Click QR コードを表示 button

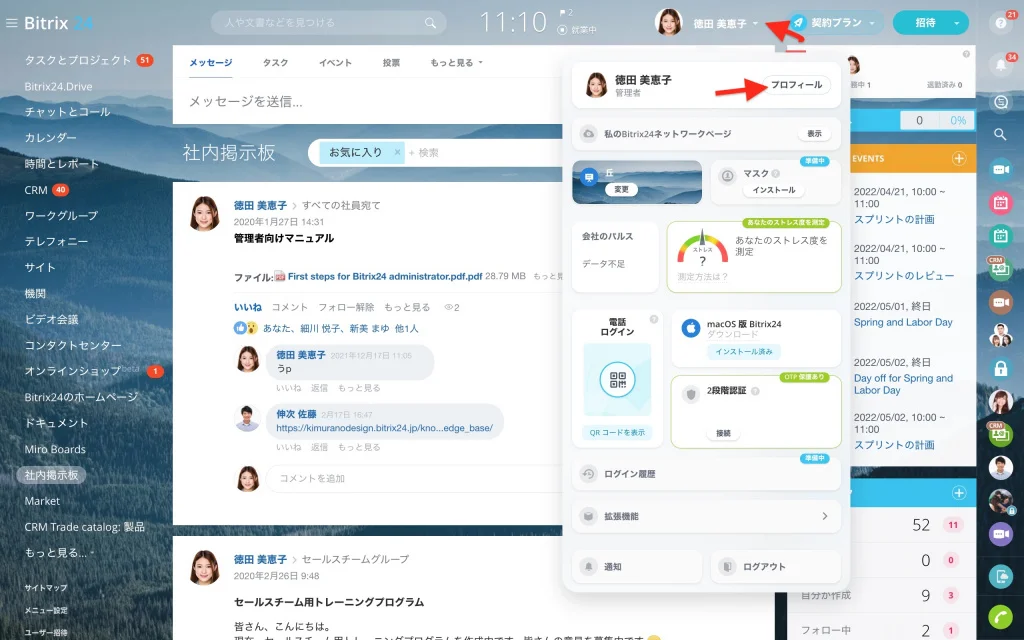point(617,432)
